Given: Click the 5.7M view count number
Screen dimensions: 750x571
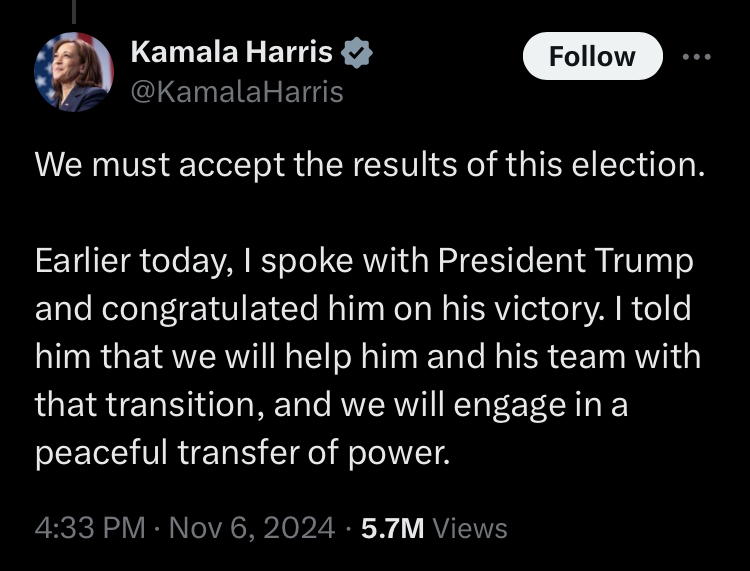Looking at the screenshot, I should (x=391, y=528).
